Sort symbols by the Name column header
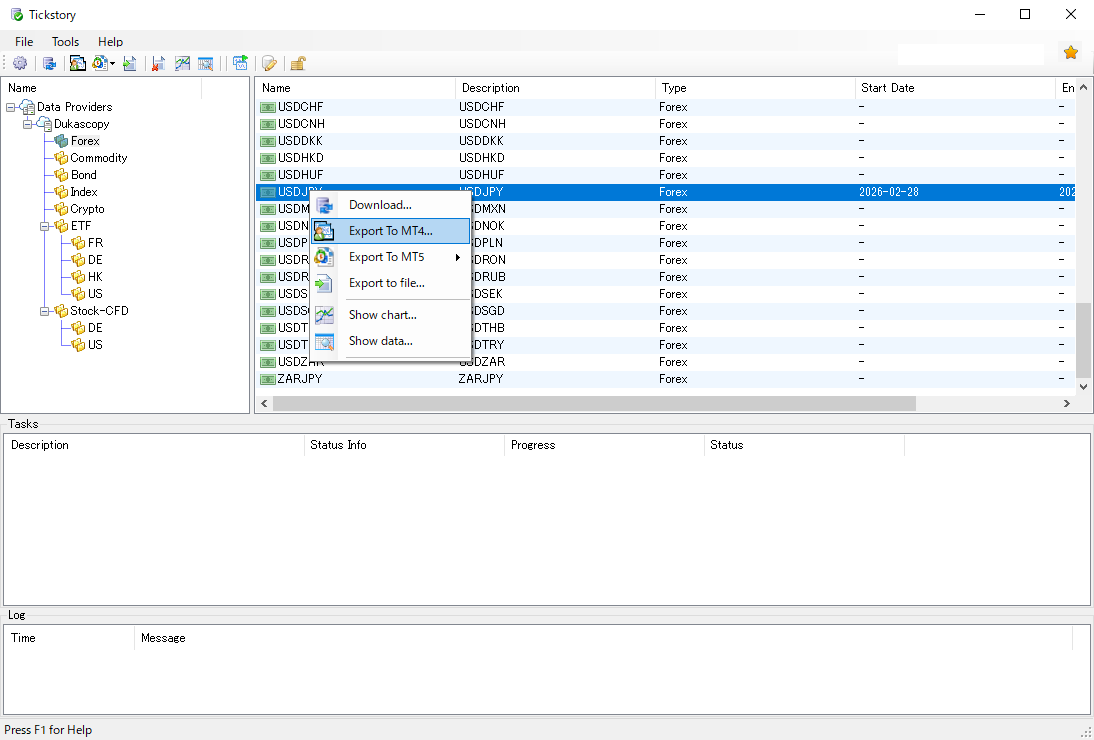The image size is (1094, 740). tap(356, 88)
